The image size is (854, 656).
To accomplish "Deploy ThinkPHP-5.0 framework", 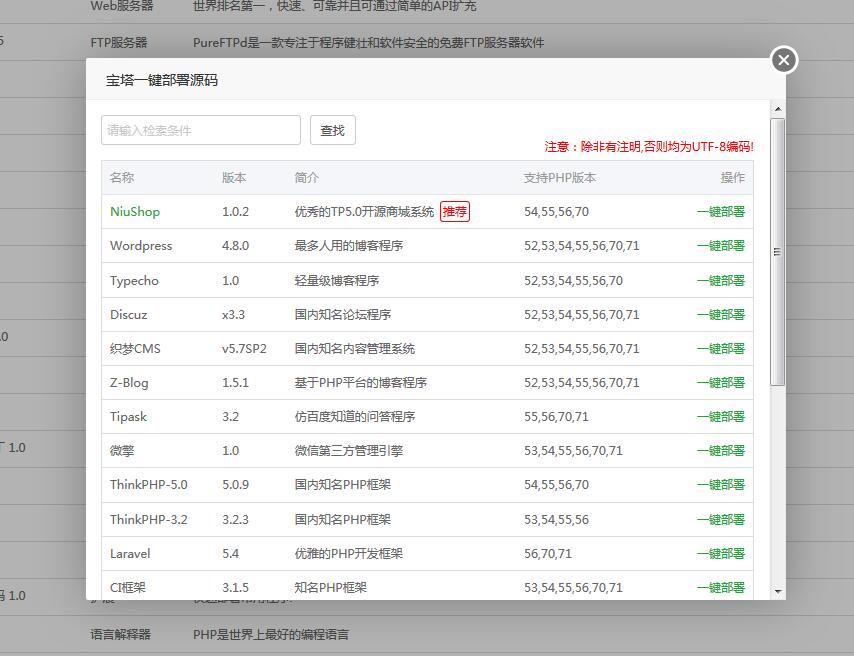I will coord(722,485).
